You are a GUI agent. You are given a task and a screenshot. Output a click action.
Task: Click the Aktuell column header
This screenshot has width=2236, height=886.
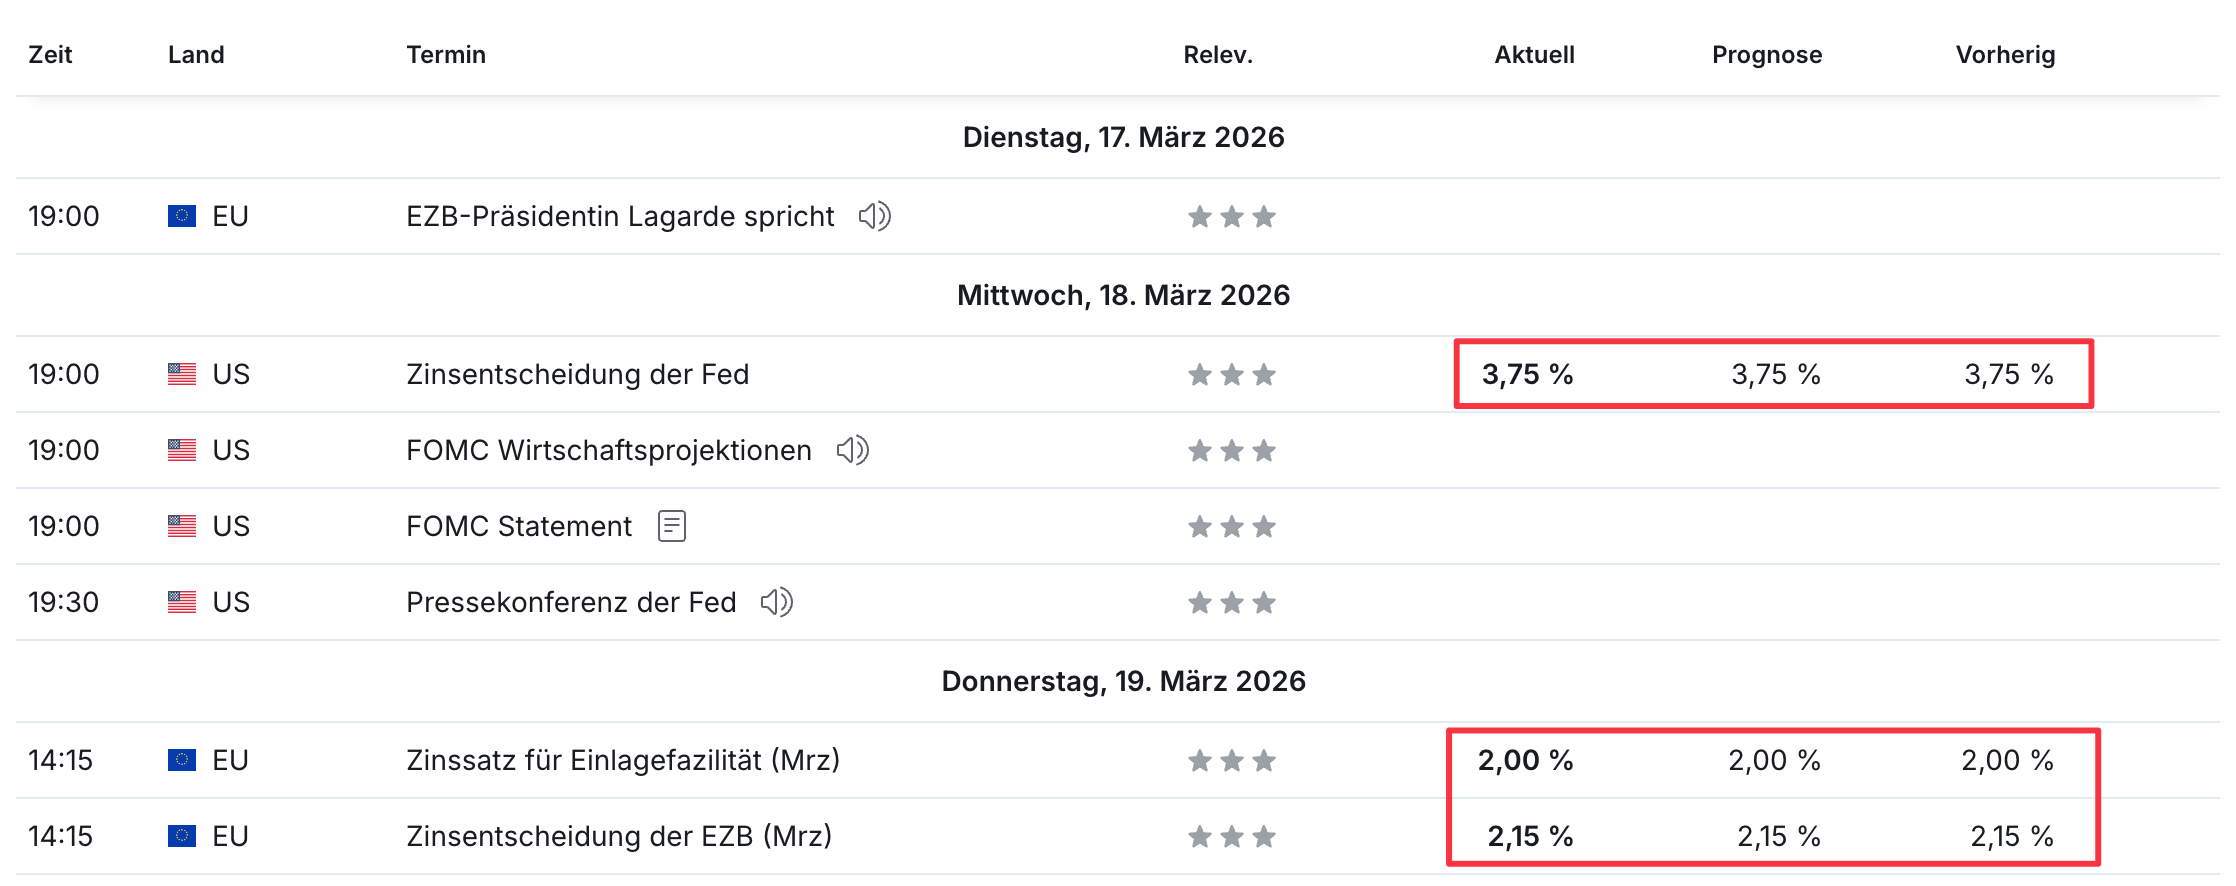click(1534, 55)
